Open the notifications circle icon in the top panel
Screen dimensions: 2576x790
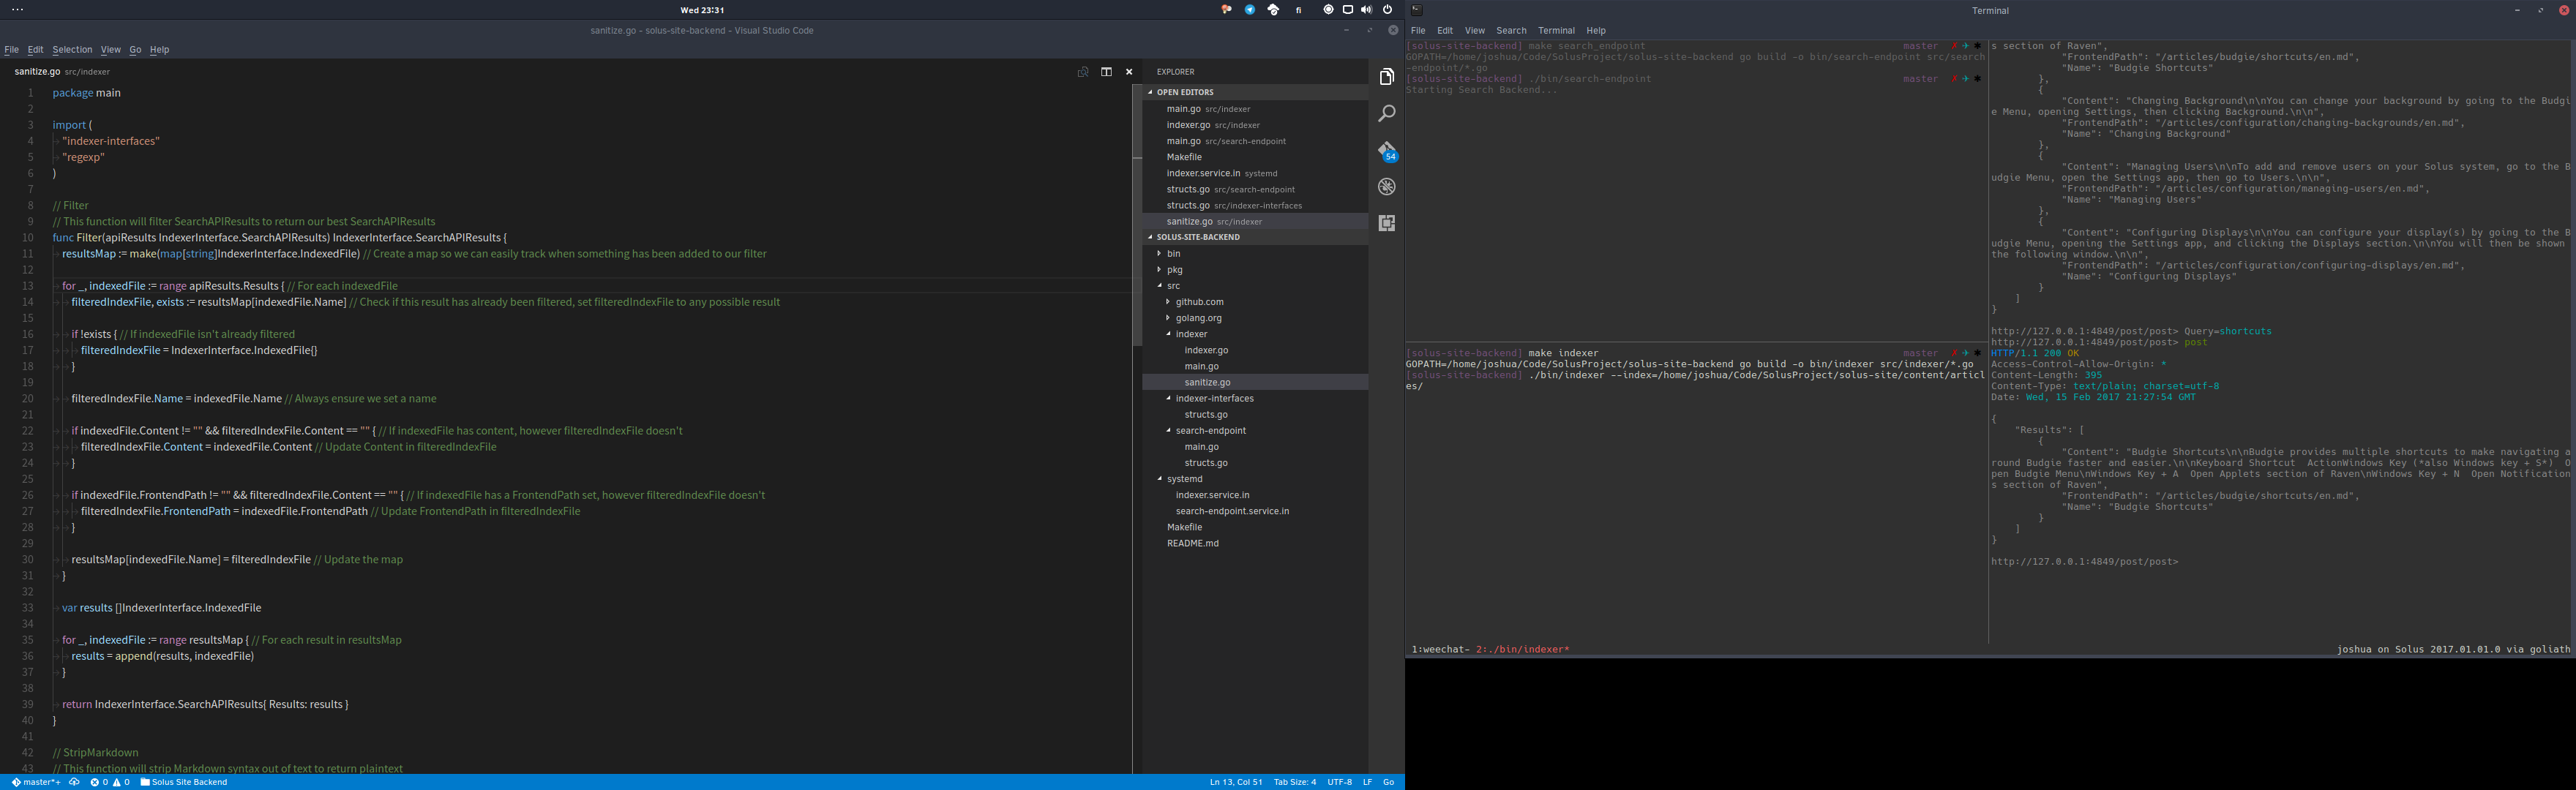[x=1328, y=10]
